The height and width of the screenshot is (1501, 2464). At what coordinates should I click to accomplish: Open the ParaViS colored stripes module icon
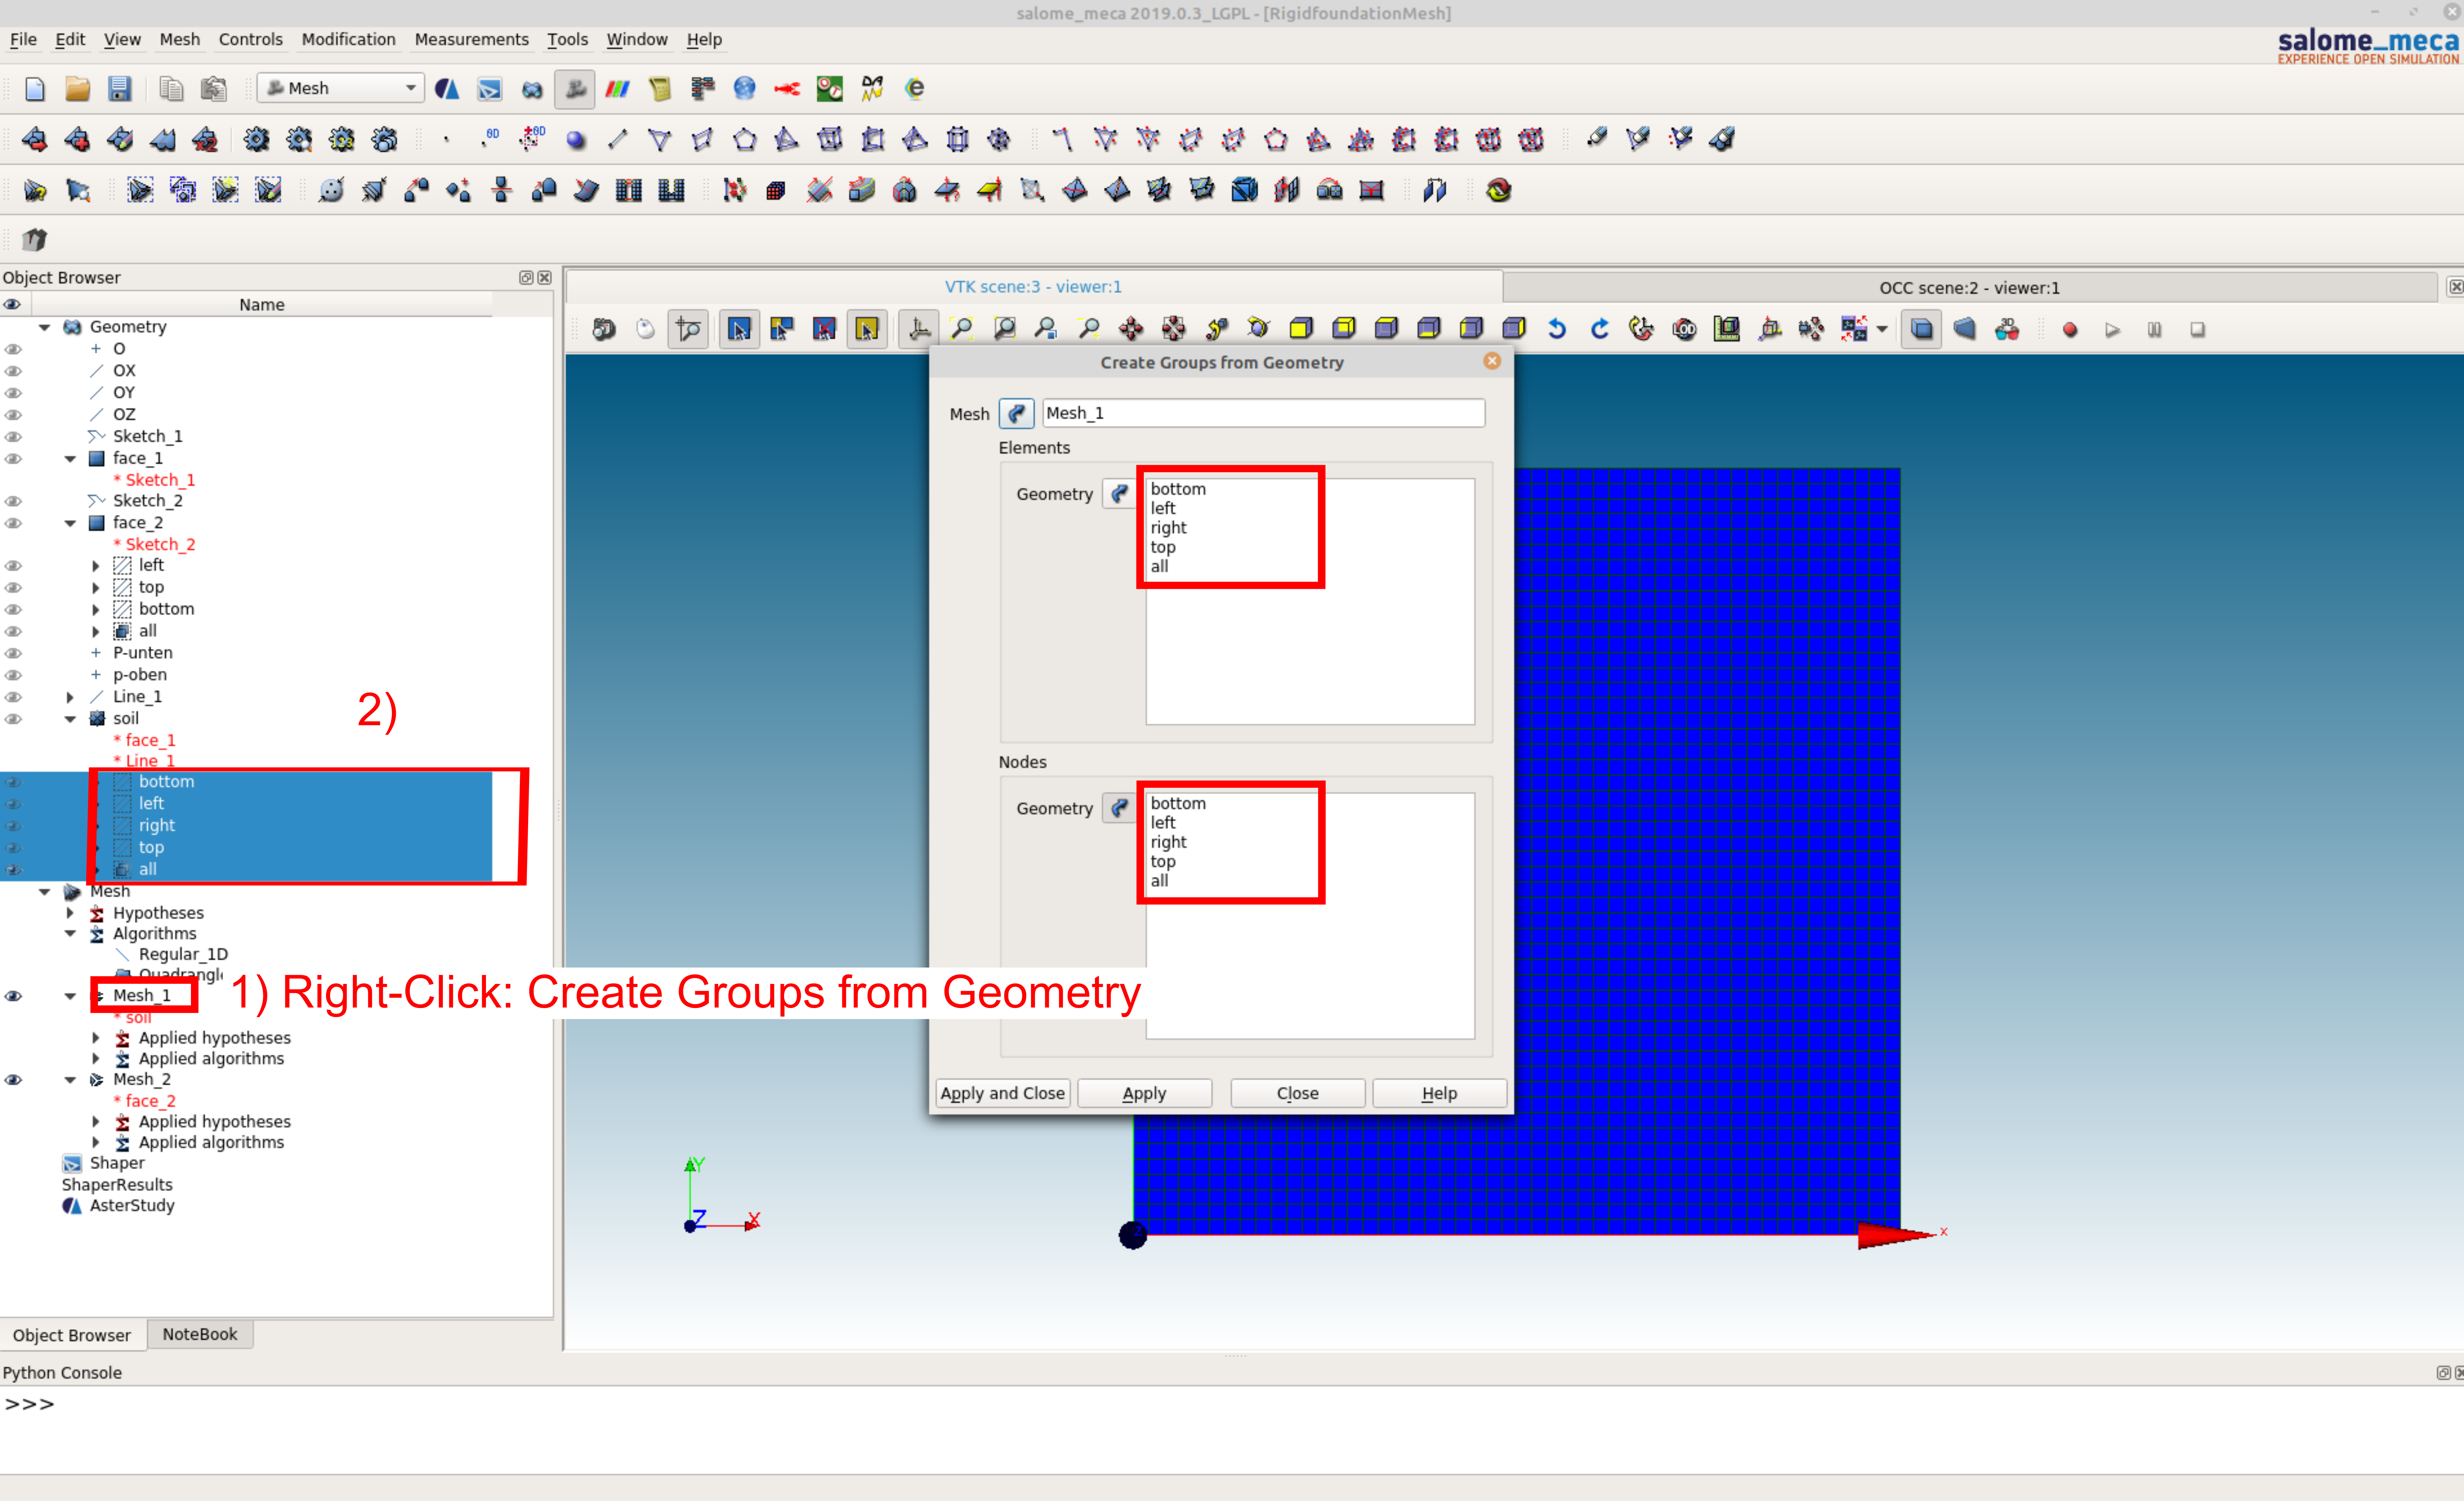[617, 89]
